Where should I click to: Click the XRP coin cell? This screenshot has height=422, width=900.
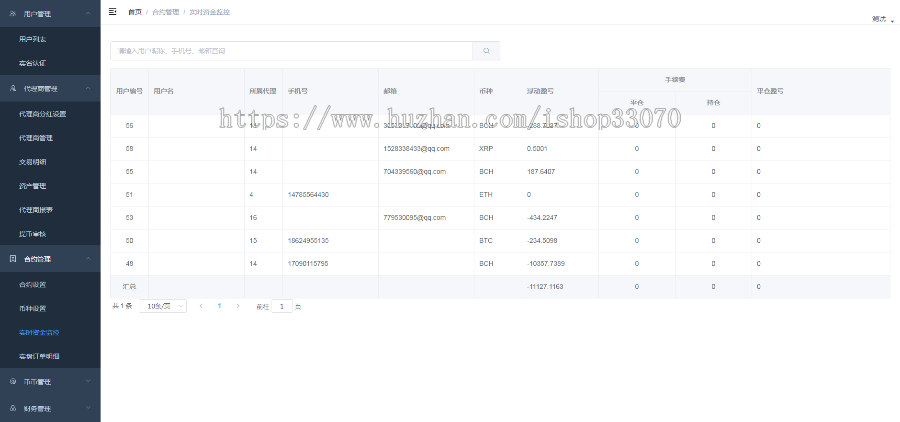[486, 149]
